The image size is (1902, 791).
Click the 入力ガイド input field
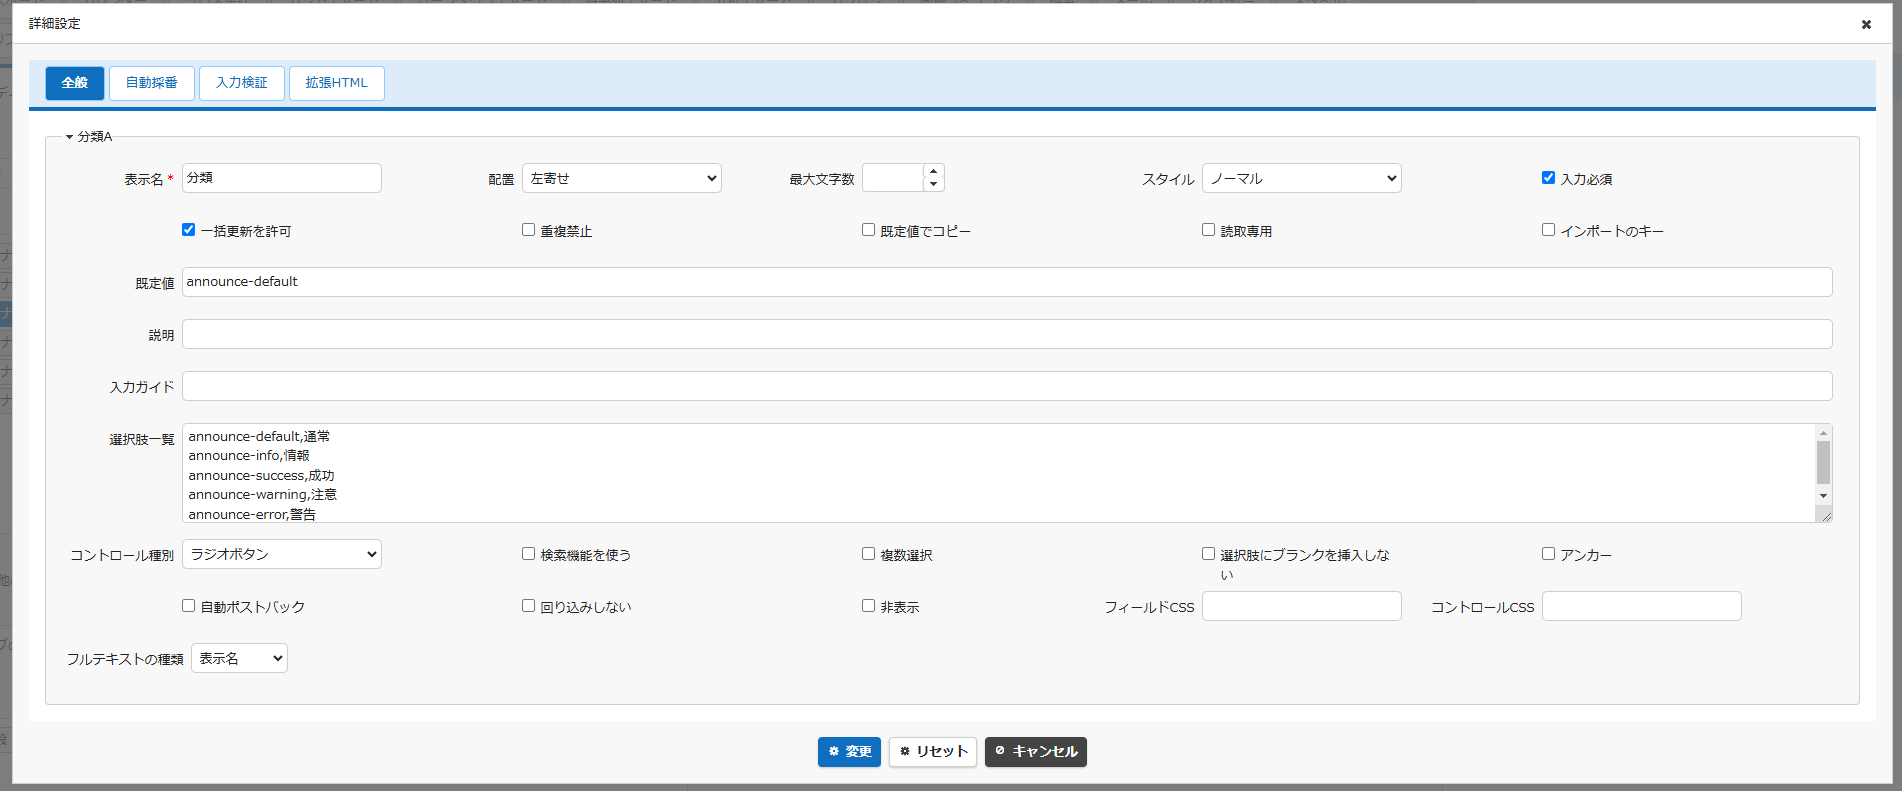pos(1007,386)
